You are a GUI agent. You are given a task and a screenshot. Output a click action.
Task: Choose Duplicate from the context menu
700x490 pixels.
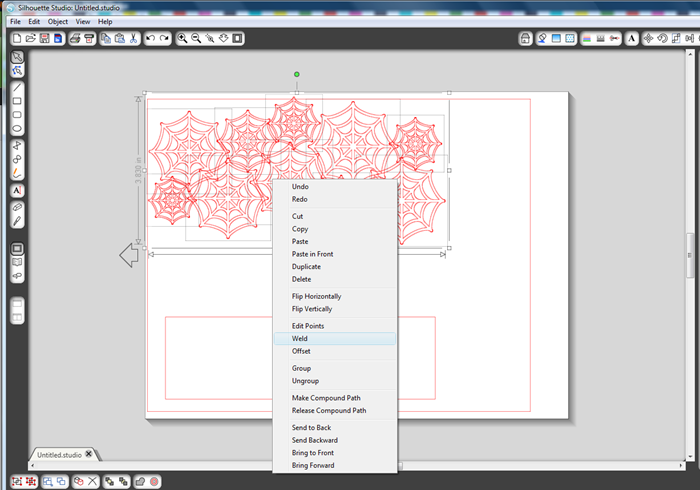coord(335,266)
